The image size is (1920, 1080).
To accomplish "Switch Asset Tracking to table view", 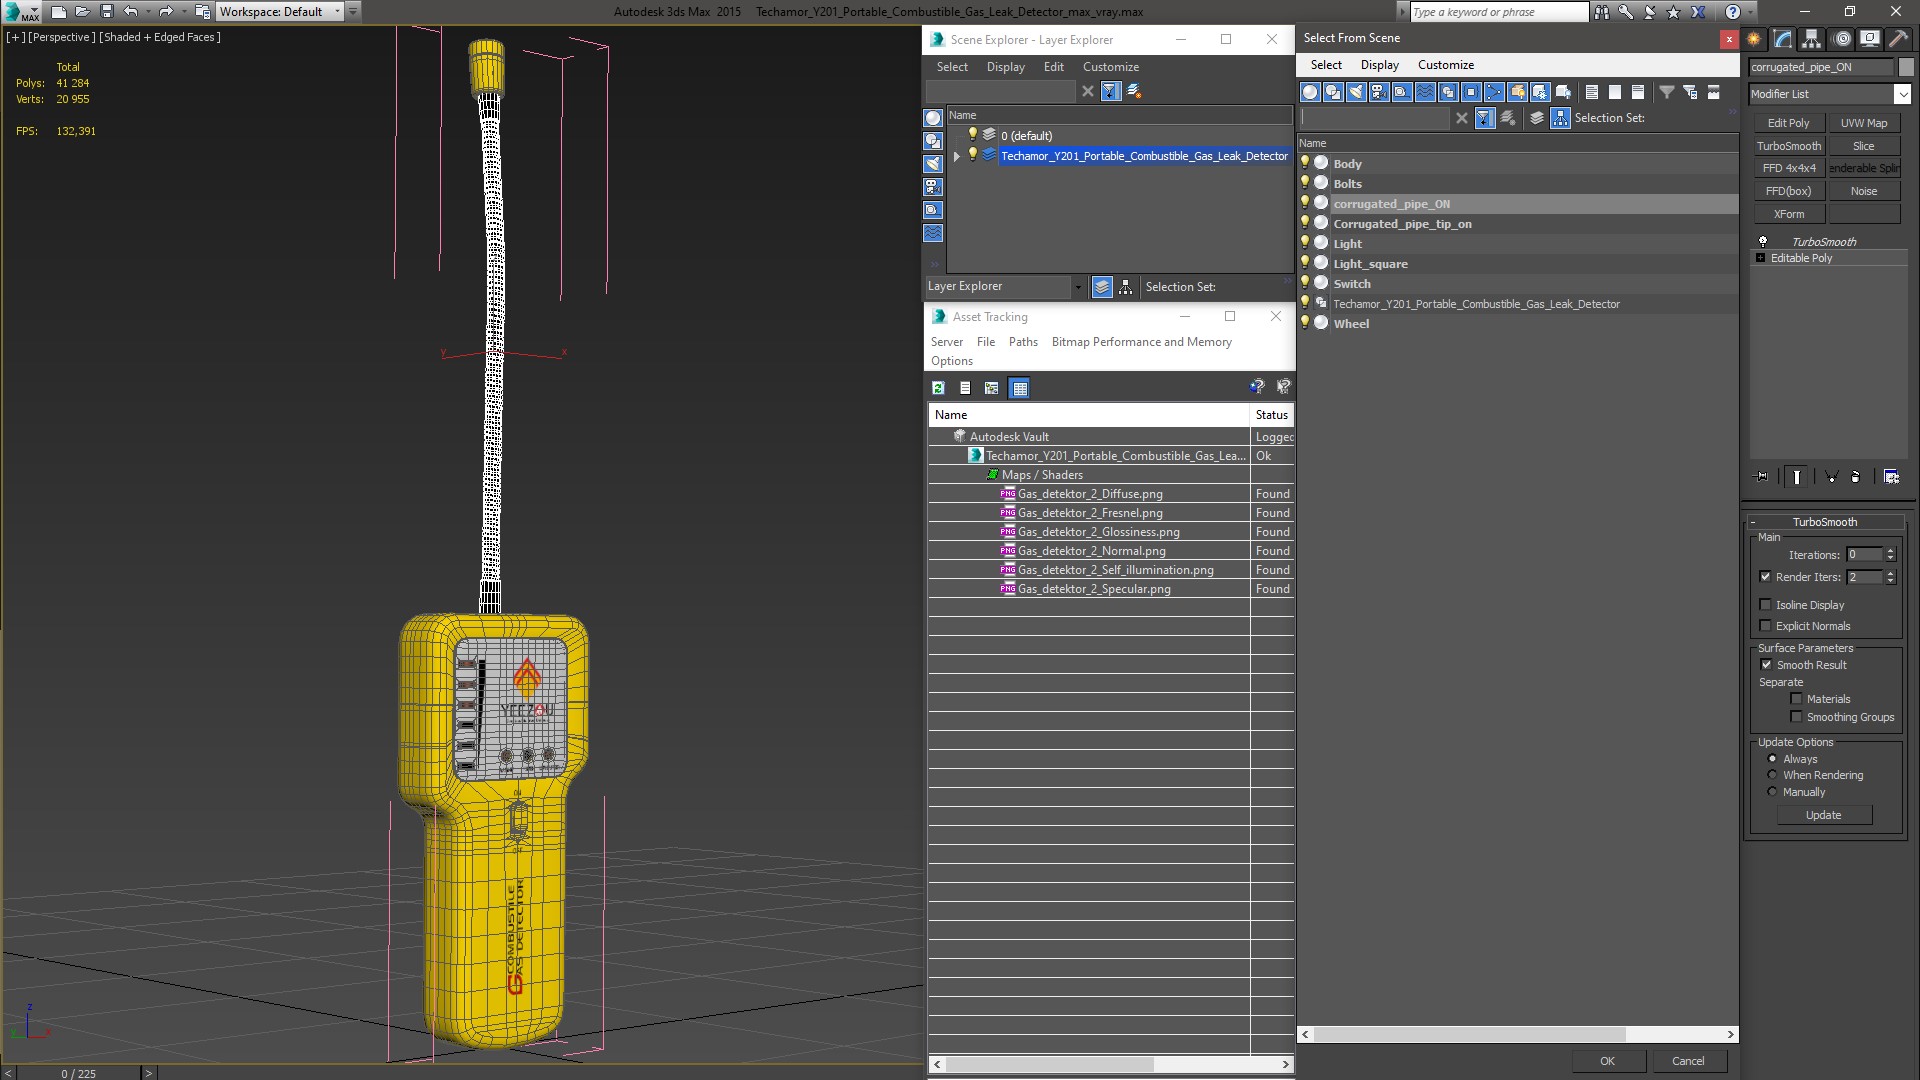I will tap(1019, 388).
